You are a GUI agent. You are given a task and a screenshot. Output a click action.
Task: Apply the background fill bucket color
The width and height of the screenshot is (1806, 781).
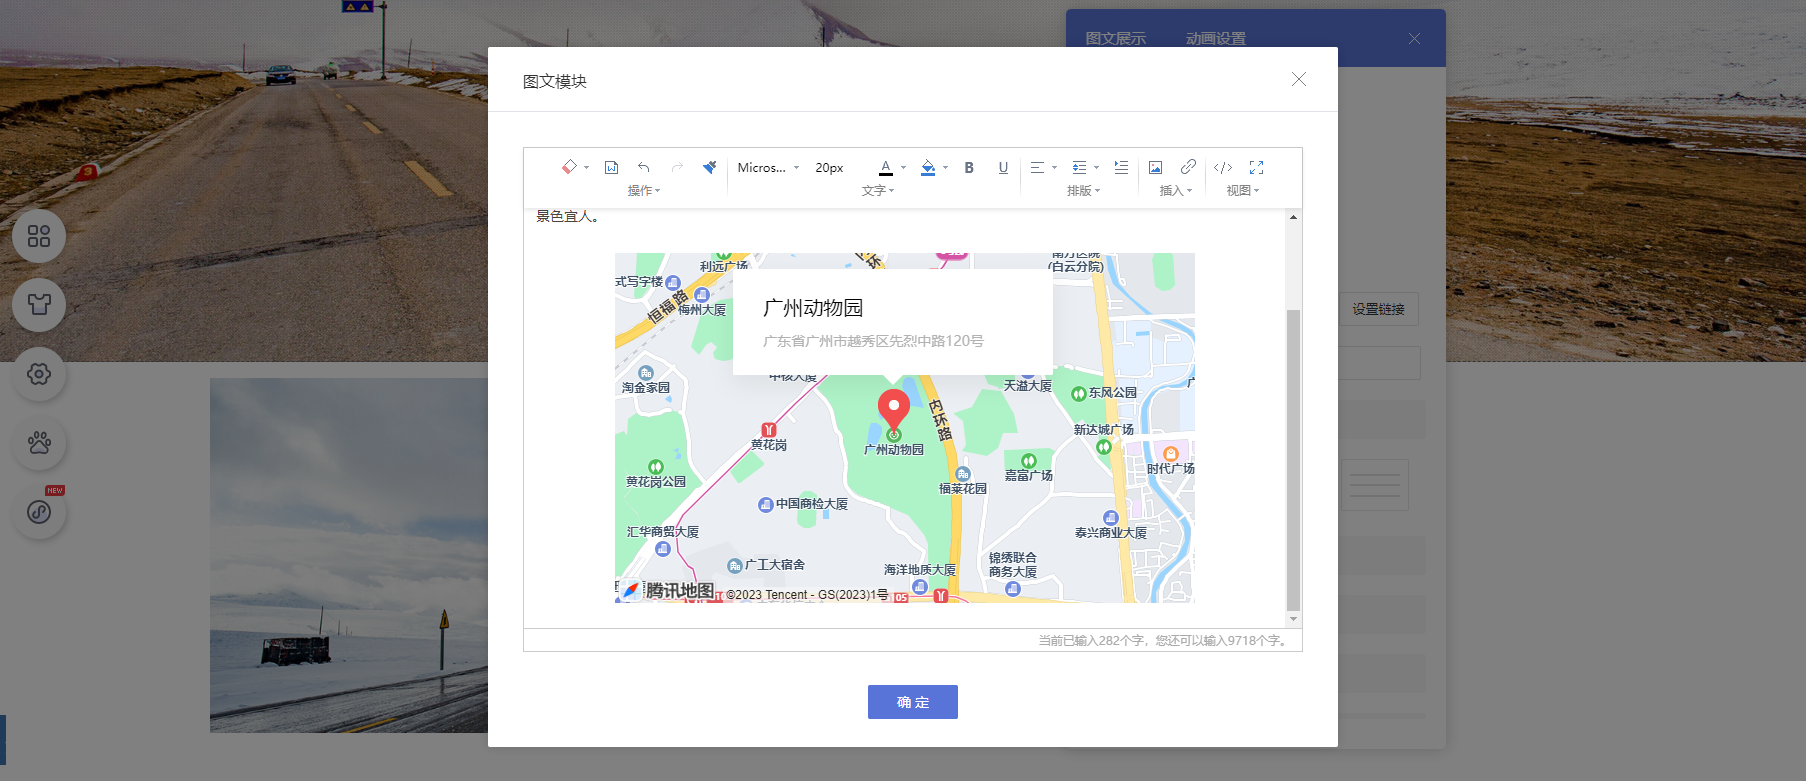tap(928, 167)
